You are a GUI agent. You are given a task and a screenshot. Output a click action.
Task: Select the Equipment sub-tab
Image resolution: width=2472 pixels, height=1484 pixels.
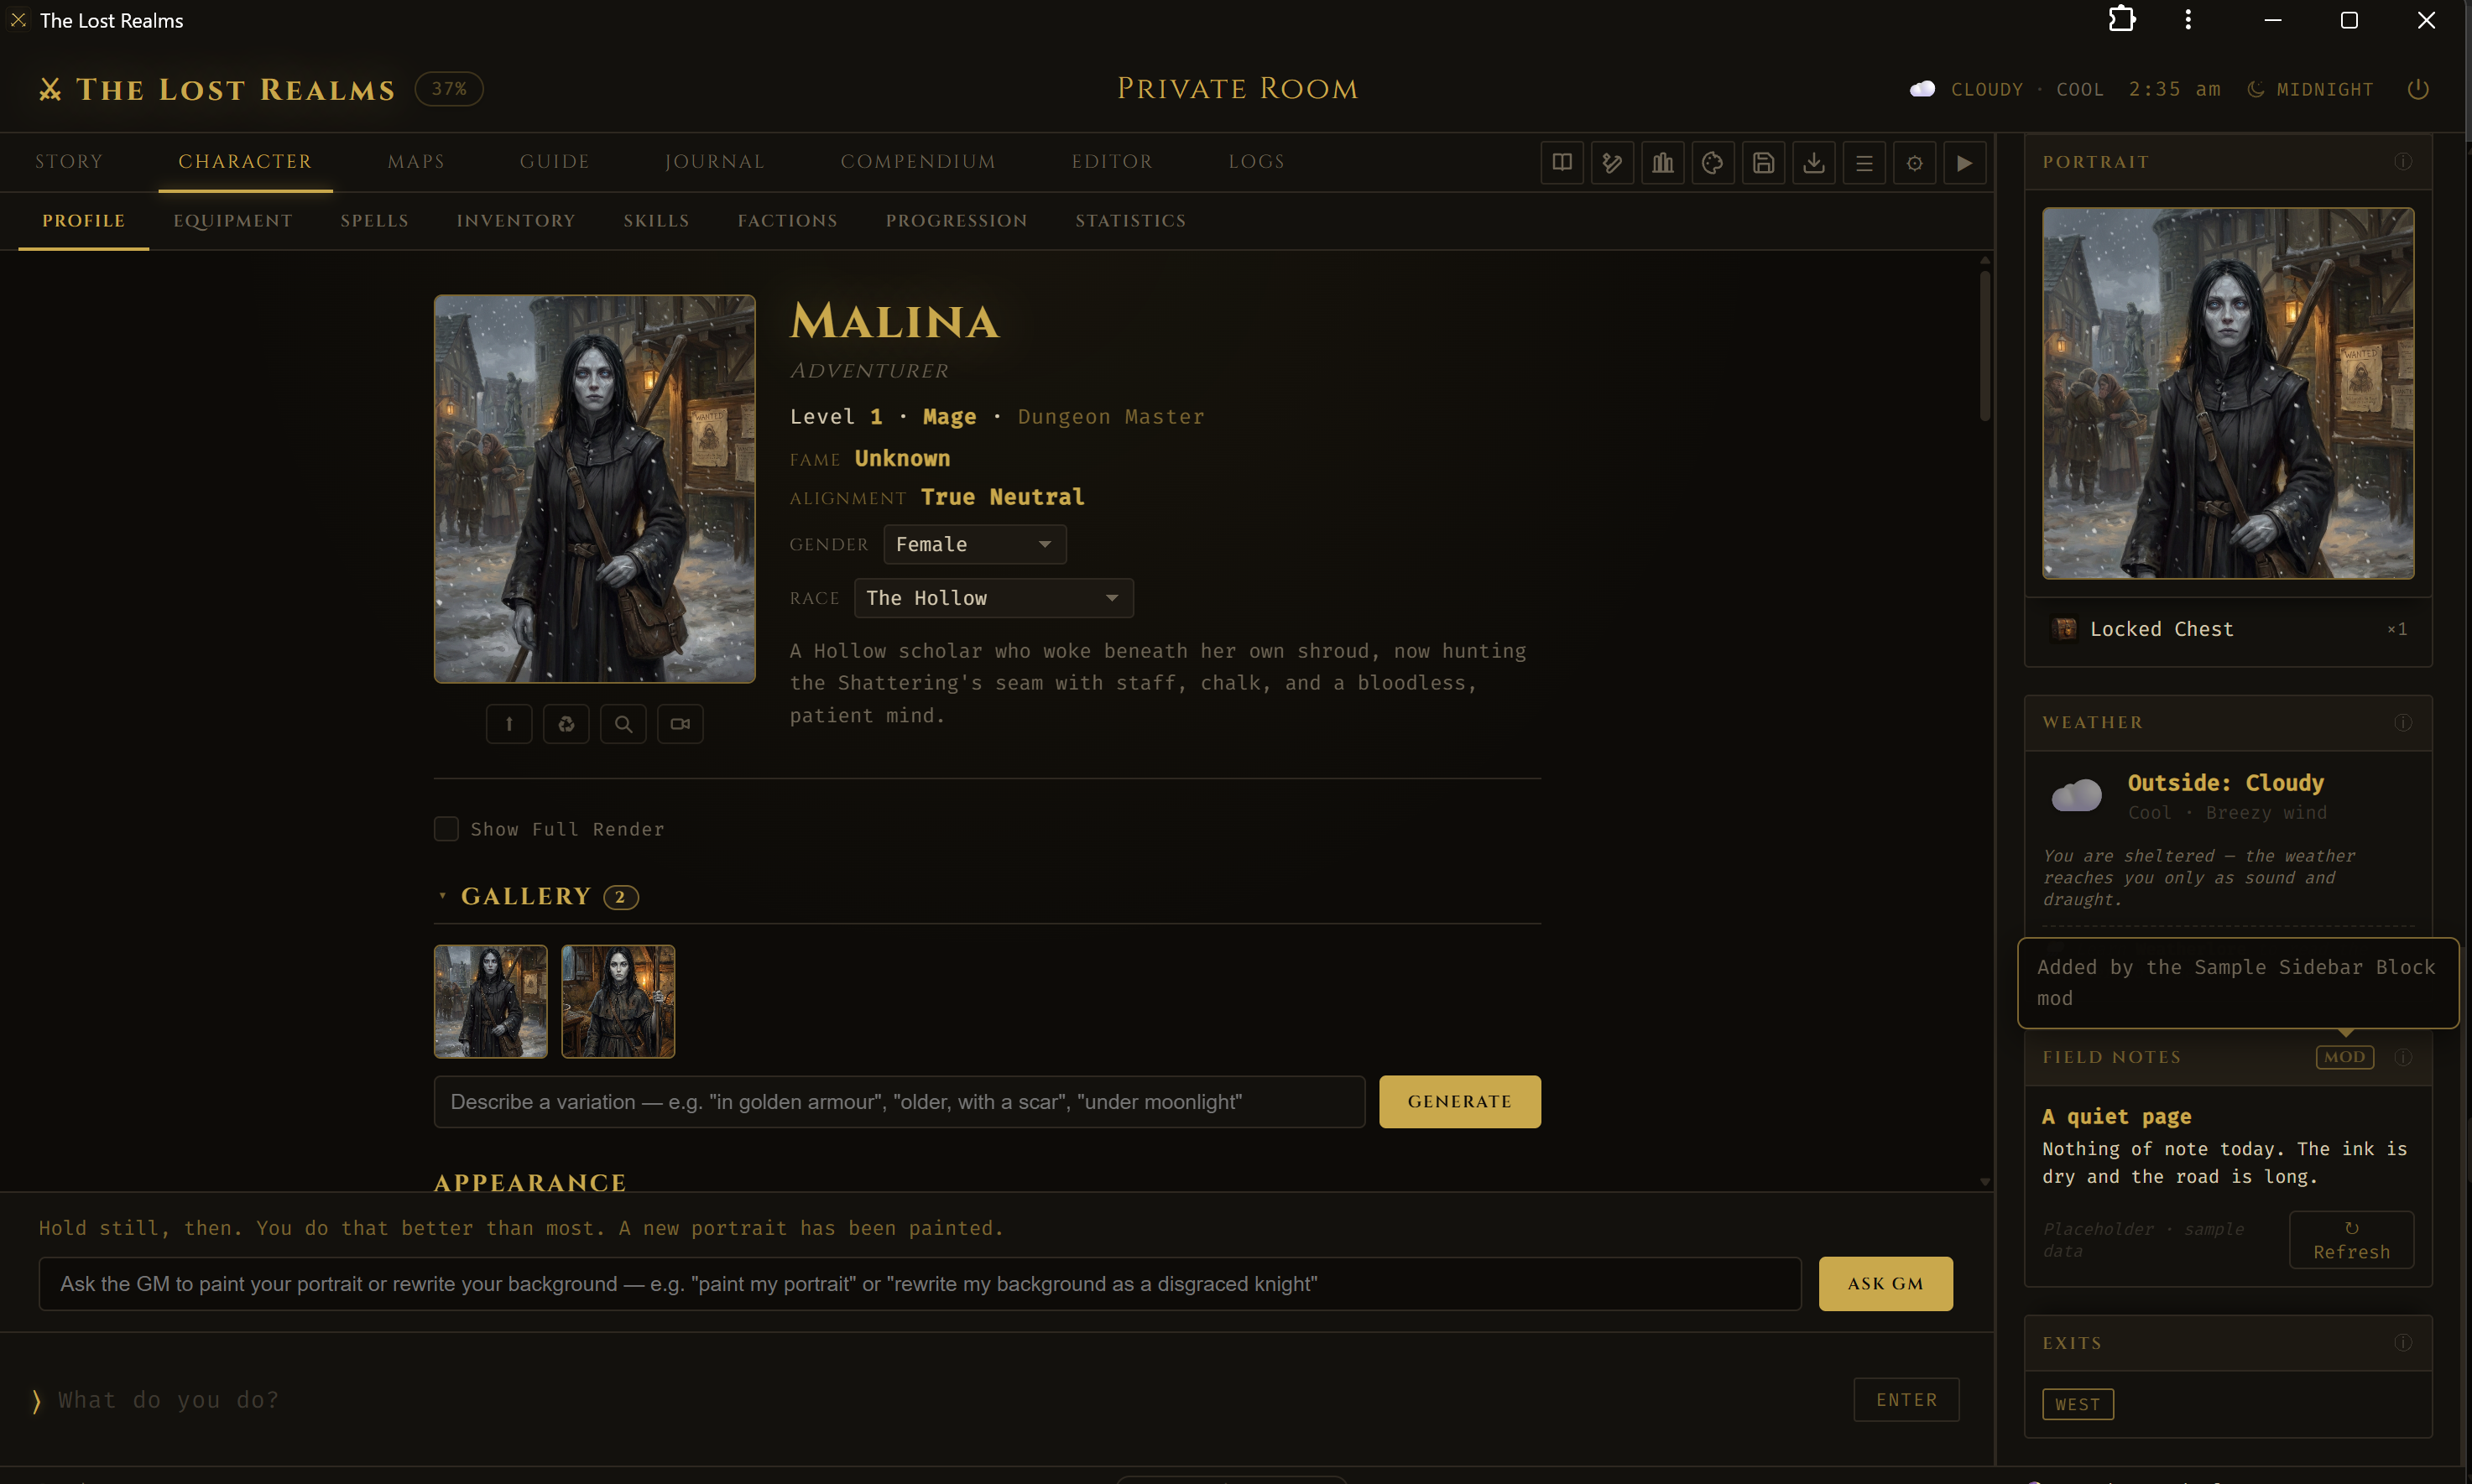coord(233,221)
